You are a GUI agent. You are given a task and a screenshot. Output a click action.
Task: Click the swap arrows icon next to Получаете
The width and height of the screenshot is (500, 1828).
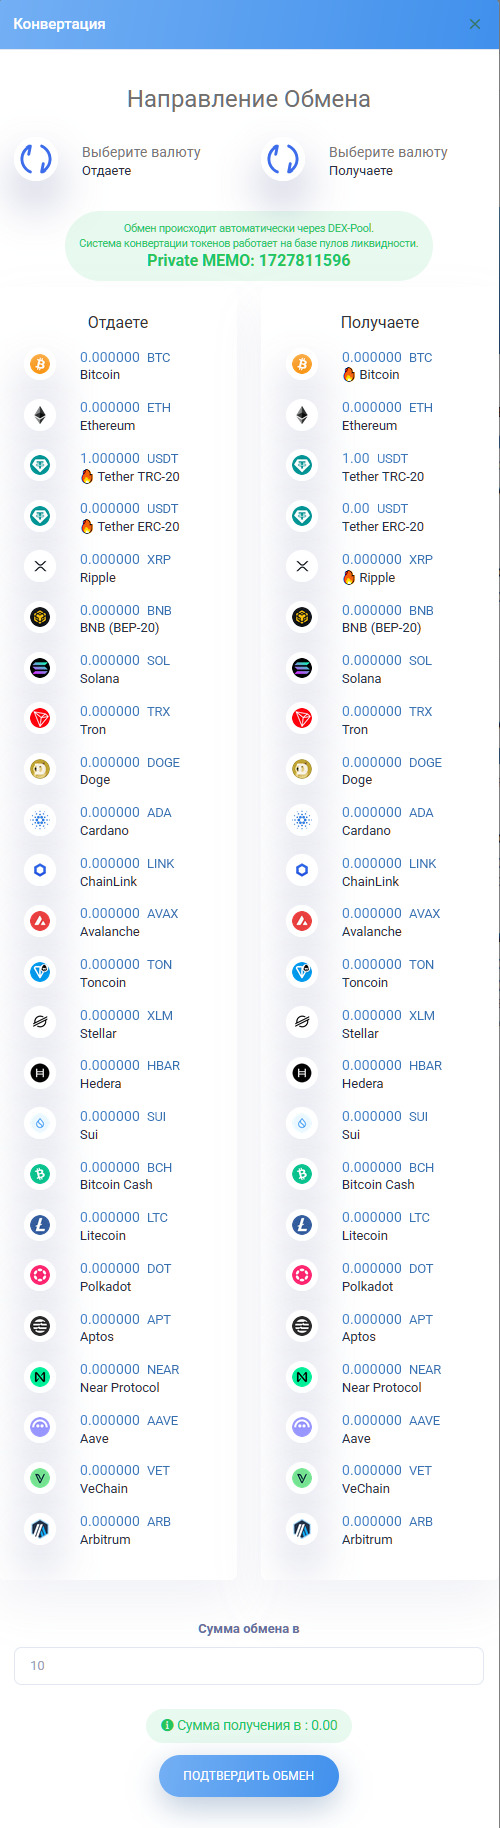(283, 159)
